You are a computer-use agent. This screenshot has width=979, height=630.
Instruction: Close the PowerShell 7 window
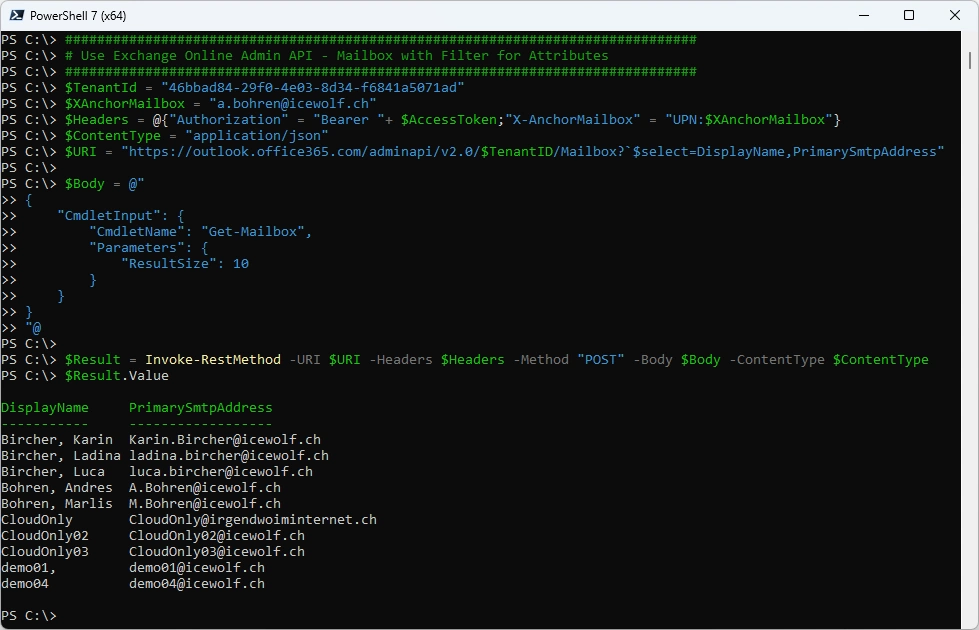click(954, 15)
